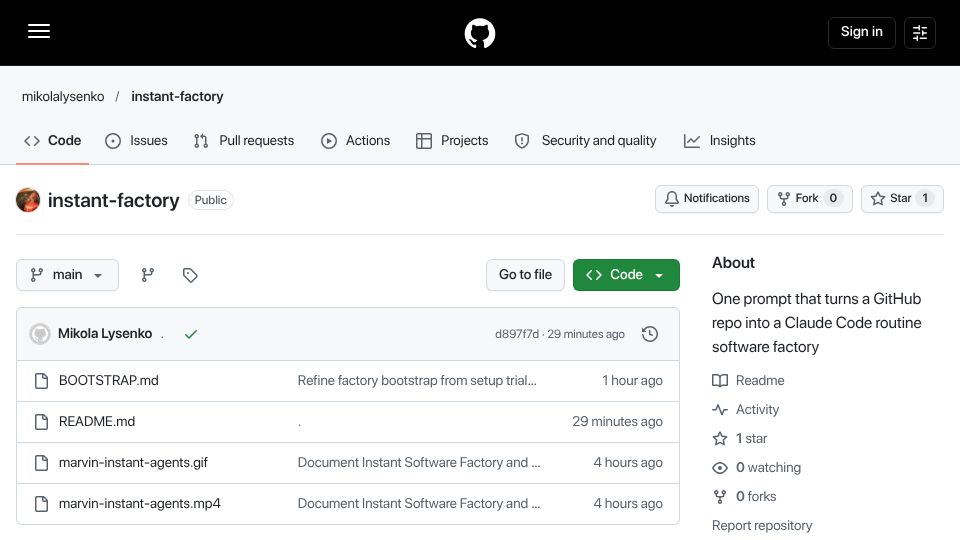Open the hamburger navigation menu

tap(39, 31)
